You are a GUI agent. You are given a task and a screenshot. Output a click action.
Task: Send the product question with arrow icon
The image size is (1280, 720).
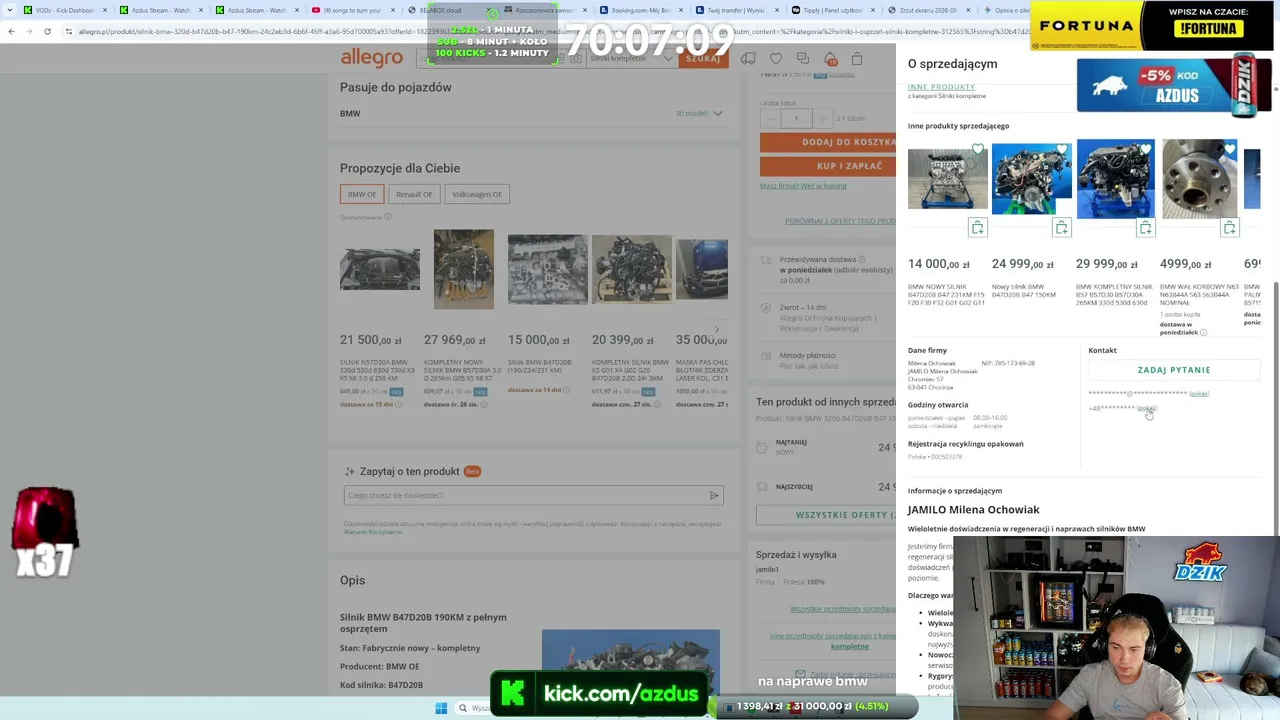pyautogui.click(x=713, y=495)
